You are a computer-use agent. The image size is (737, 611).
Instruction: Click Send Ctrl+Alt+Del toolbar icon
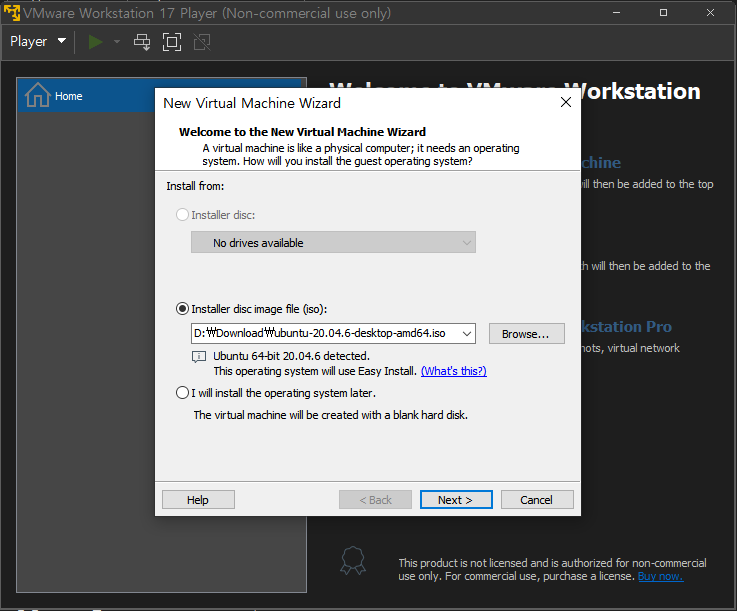(x=142, y=42)
